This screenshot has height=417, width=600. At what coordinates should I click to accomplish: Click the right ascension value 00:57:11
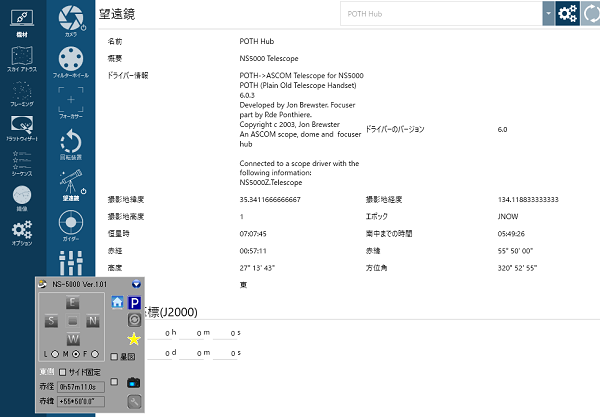(253, 251)
